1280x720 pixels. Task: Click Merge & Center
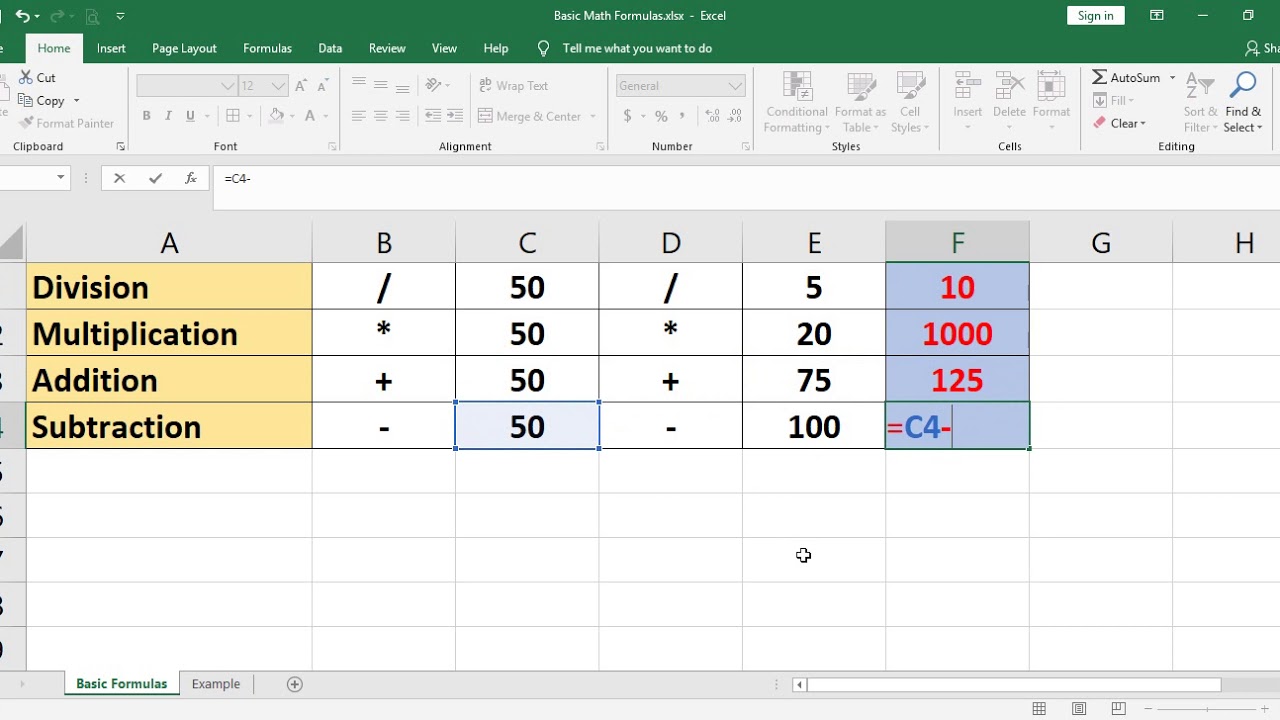[530, 116]
